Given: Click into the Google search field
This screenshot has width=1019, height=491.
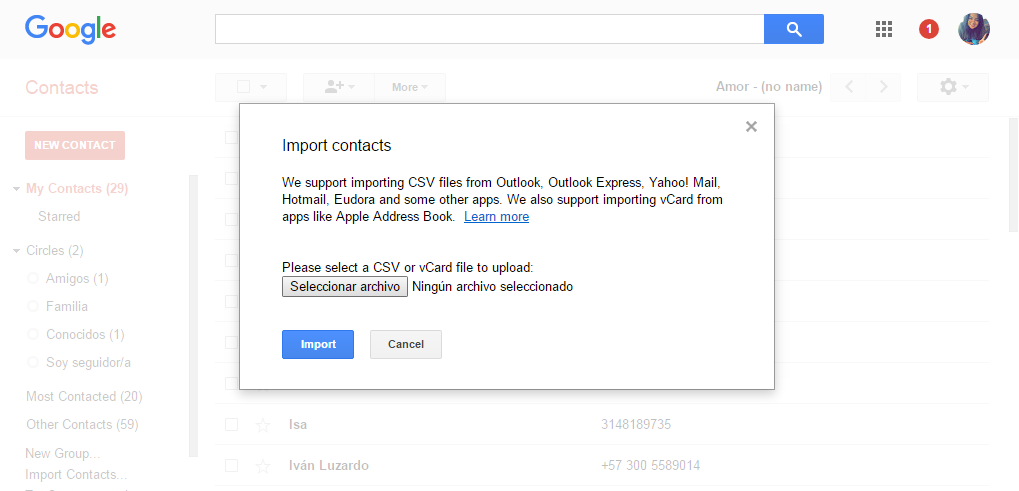Looking at the screenshot, I should [489, 30].
